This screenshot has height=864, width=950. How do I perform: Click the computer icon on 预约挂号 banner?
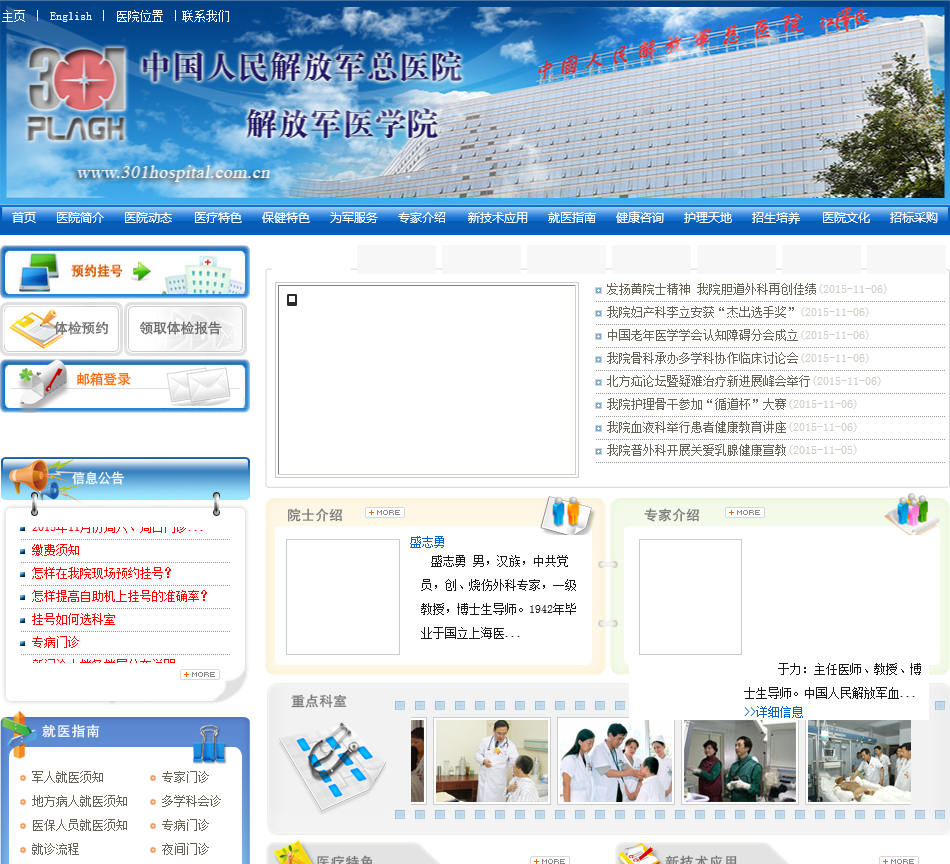[x=39, y=272]
